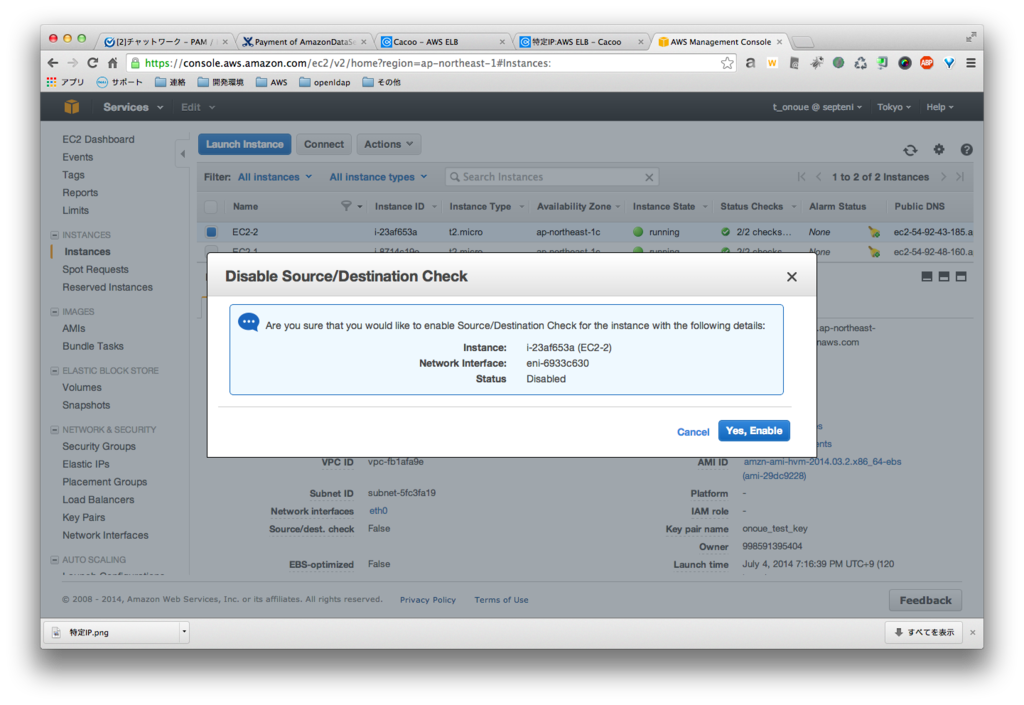Click the Feedback button

coord(925,600)
